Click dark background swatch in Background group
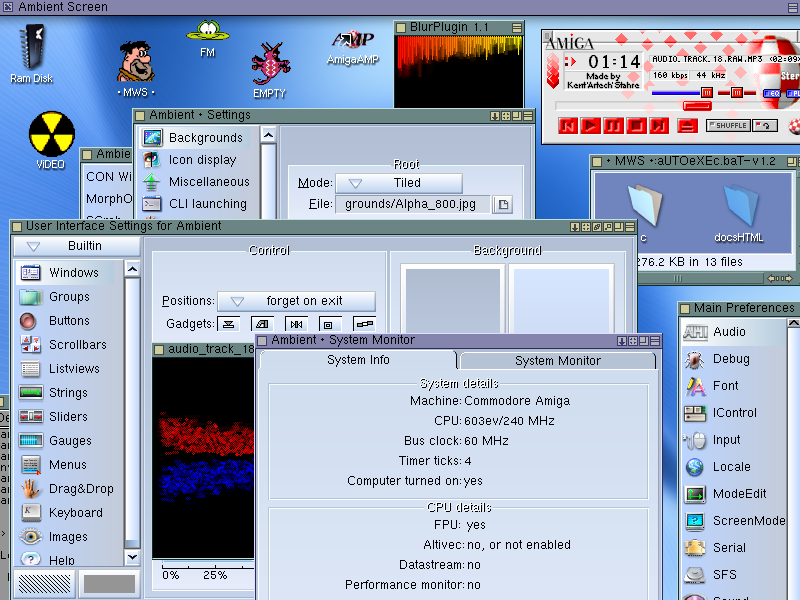 point(453,300)
